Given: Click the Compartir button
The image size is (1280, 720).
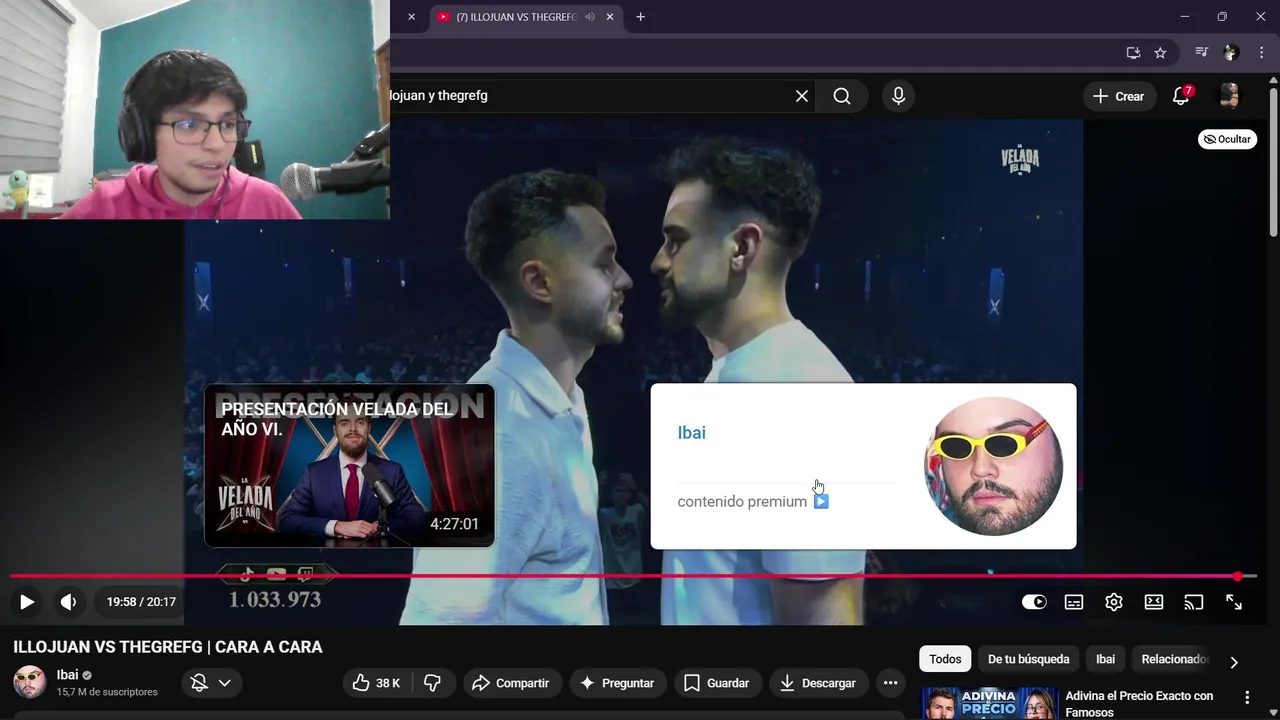Looking at the screenshot, I should click(x=511, y=683).
